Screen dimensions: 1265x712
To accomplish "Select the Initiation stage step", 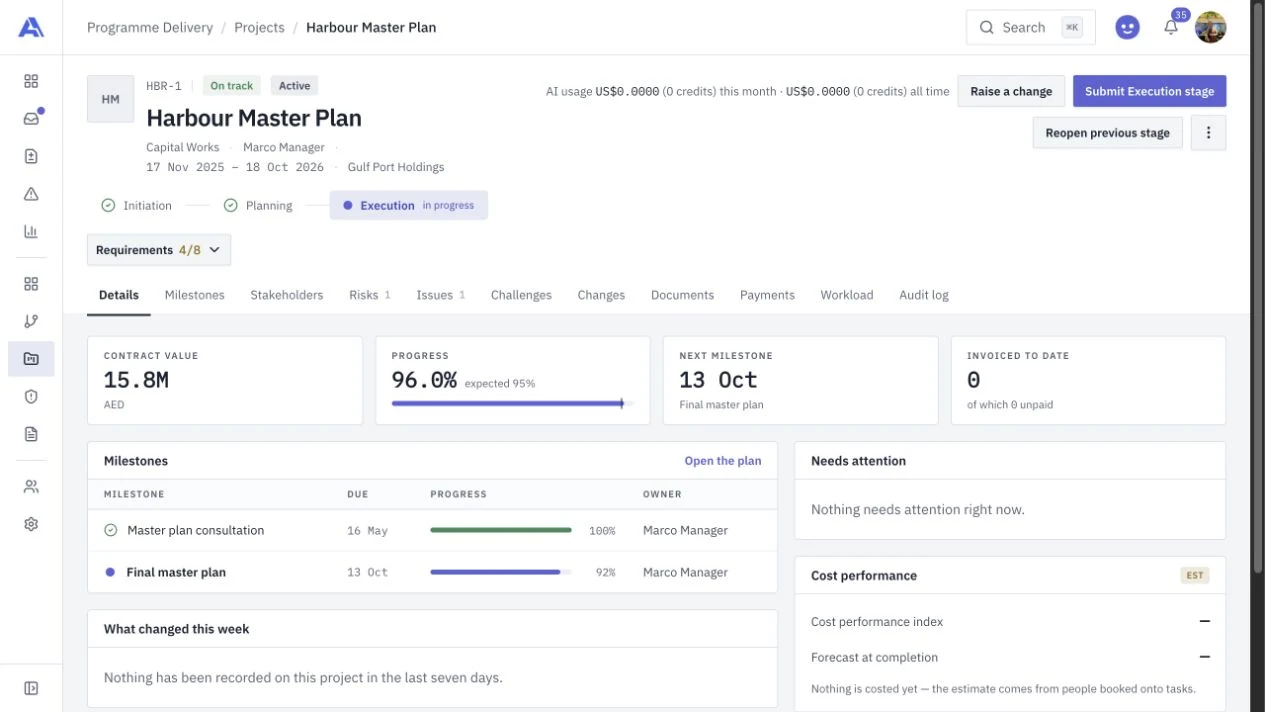I will click(137, 205).
